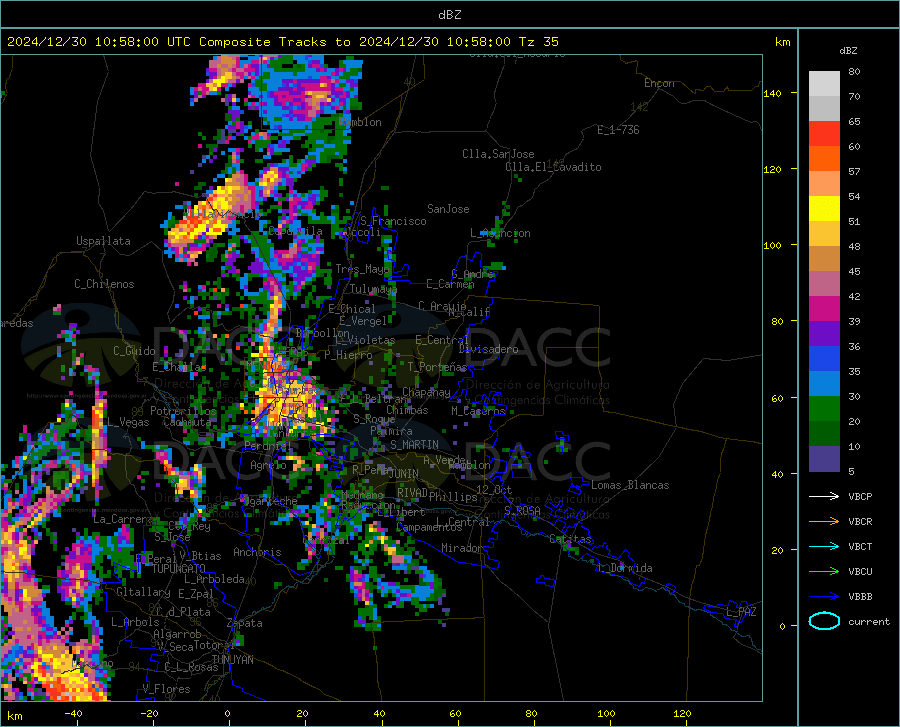This screenshot has width=900, height=727.
Task: Click the 140 km tick on right axis
Action: coord(772,93)
